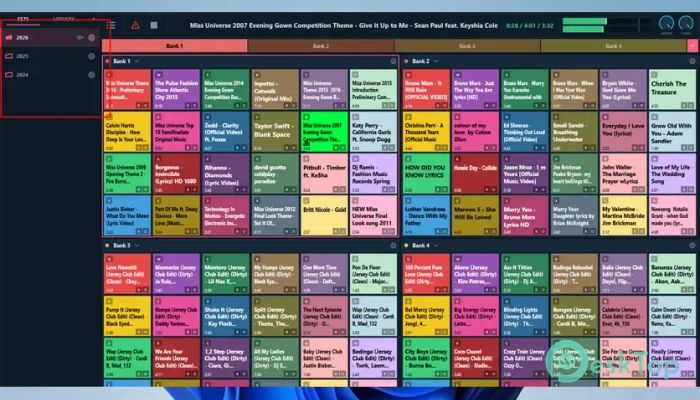Click the key badge on Impetto - Catwalk pad
The image size is (700, 400).
pyautogui.click(x=257, y=75)
